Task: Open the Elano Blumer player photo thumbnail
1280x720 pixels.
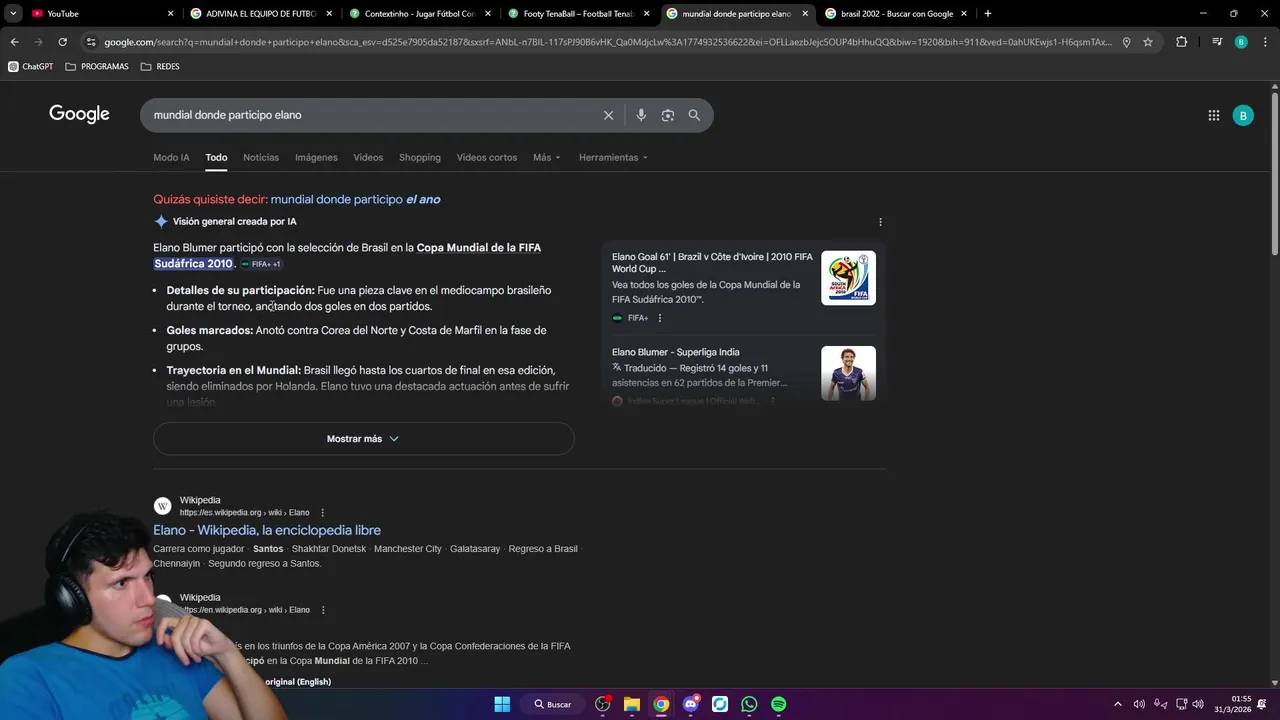Action: click(x=848, y=373)
